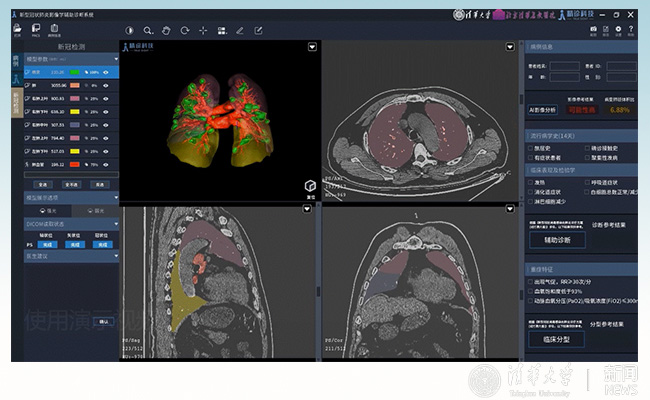Select the zoom magnifier tool
Screen dimensions: 650x400
(148, 31)
